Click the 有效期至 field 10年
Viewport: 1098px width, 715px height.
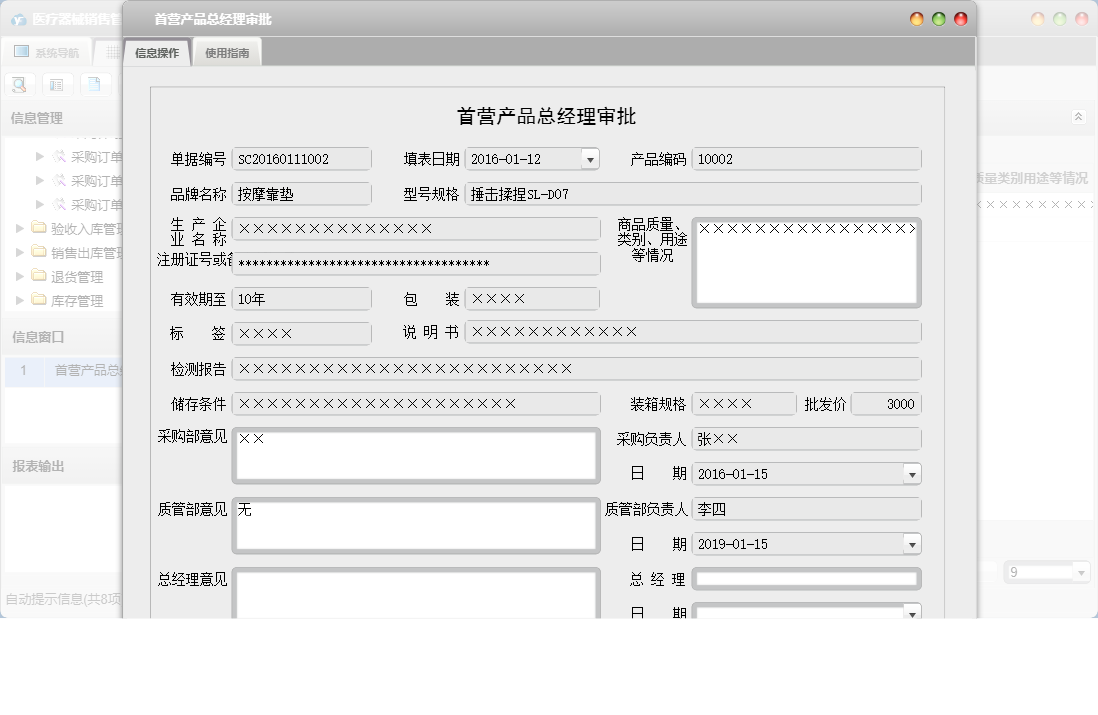pyautogui.click(x=301, y=299)
